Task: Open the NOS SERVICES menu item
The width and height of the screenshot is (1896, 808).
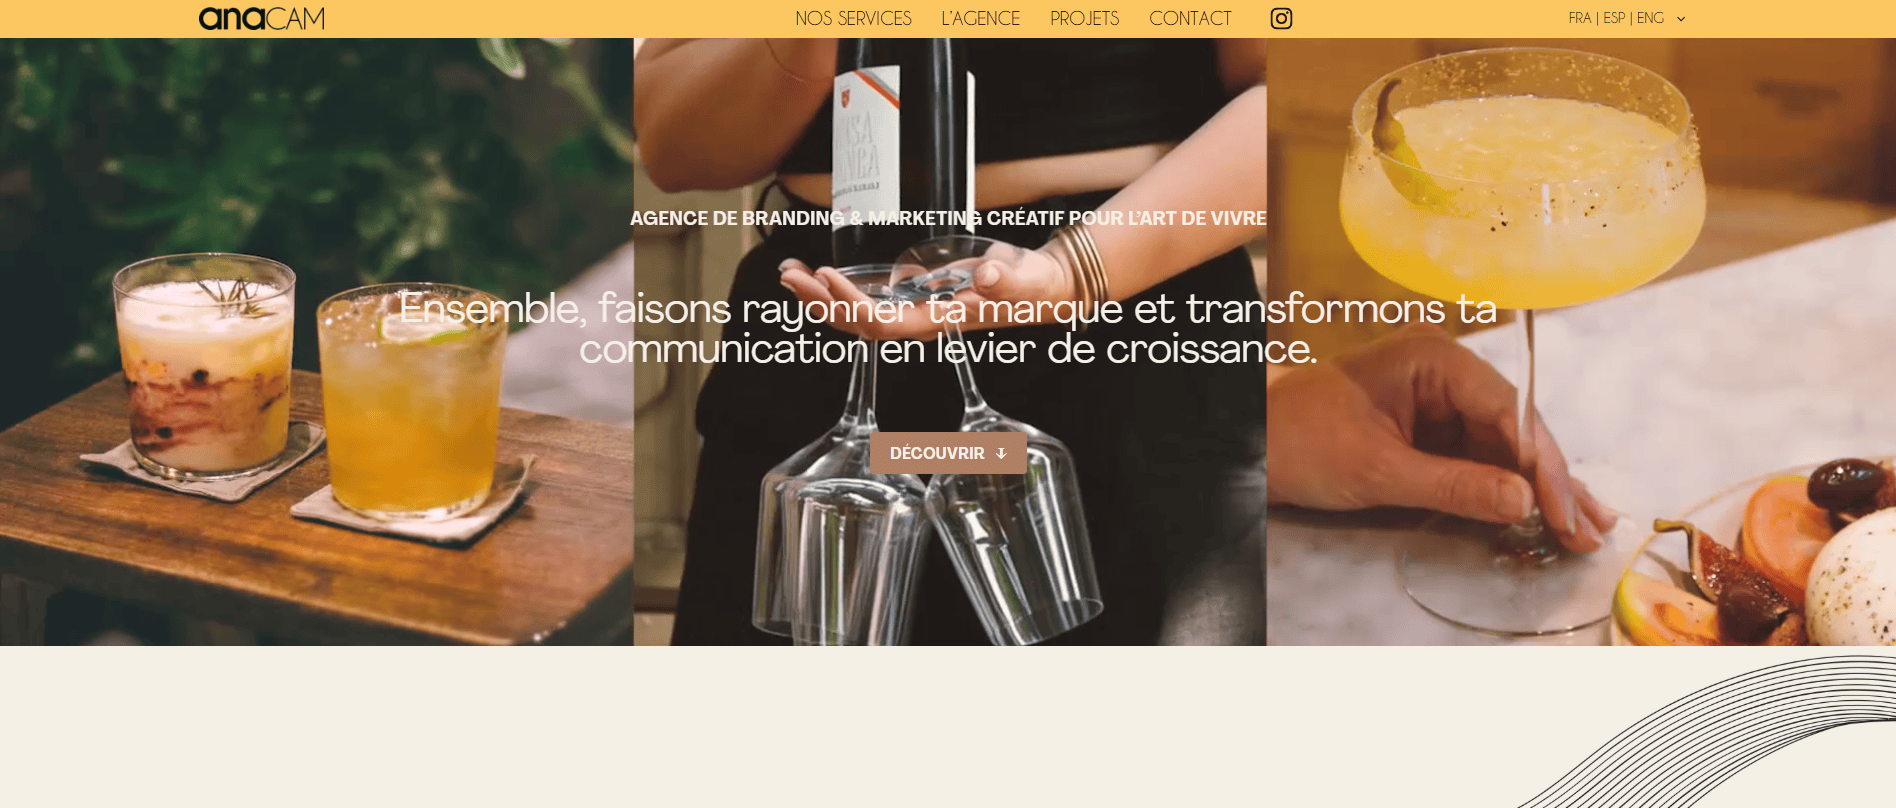Action: (853, 18)
